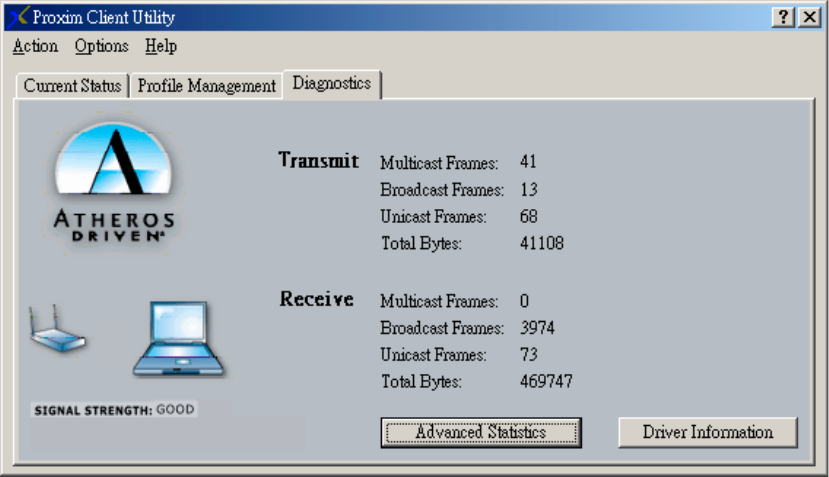The height and width of the screenshot is (477, 829).
Task: Click the title bar help question mark button
Action: tap(783, 17)
